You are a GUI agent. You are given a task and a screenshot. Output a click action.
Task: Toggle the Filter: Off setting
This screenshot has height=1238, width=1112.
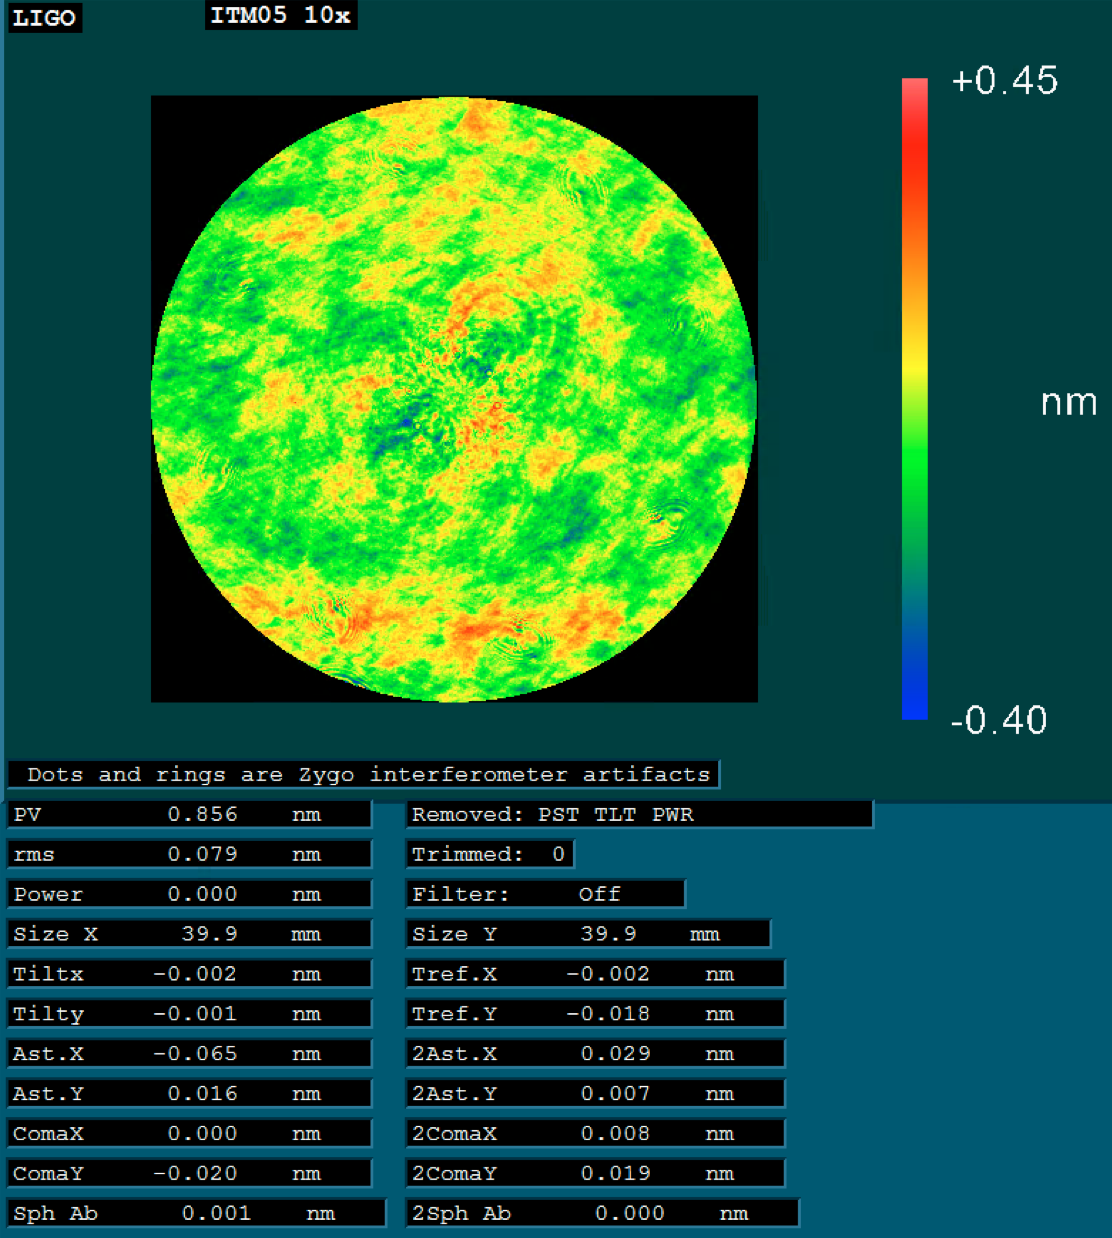pos(545,894)
